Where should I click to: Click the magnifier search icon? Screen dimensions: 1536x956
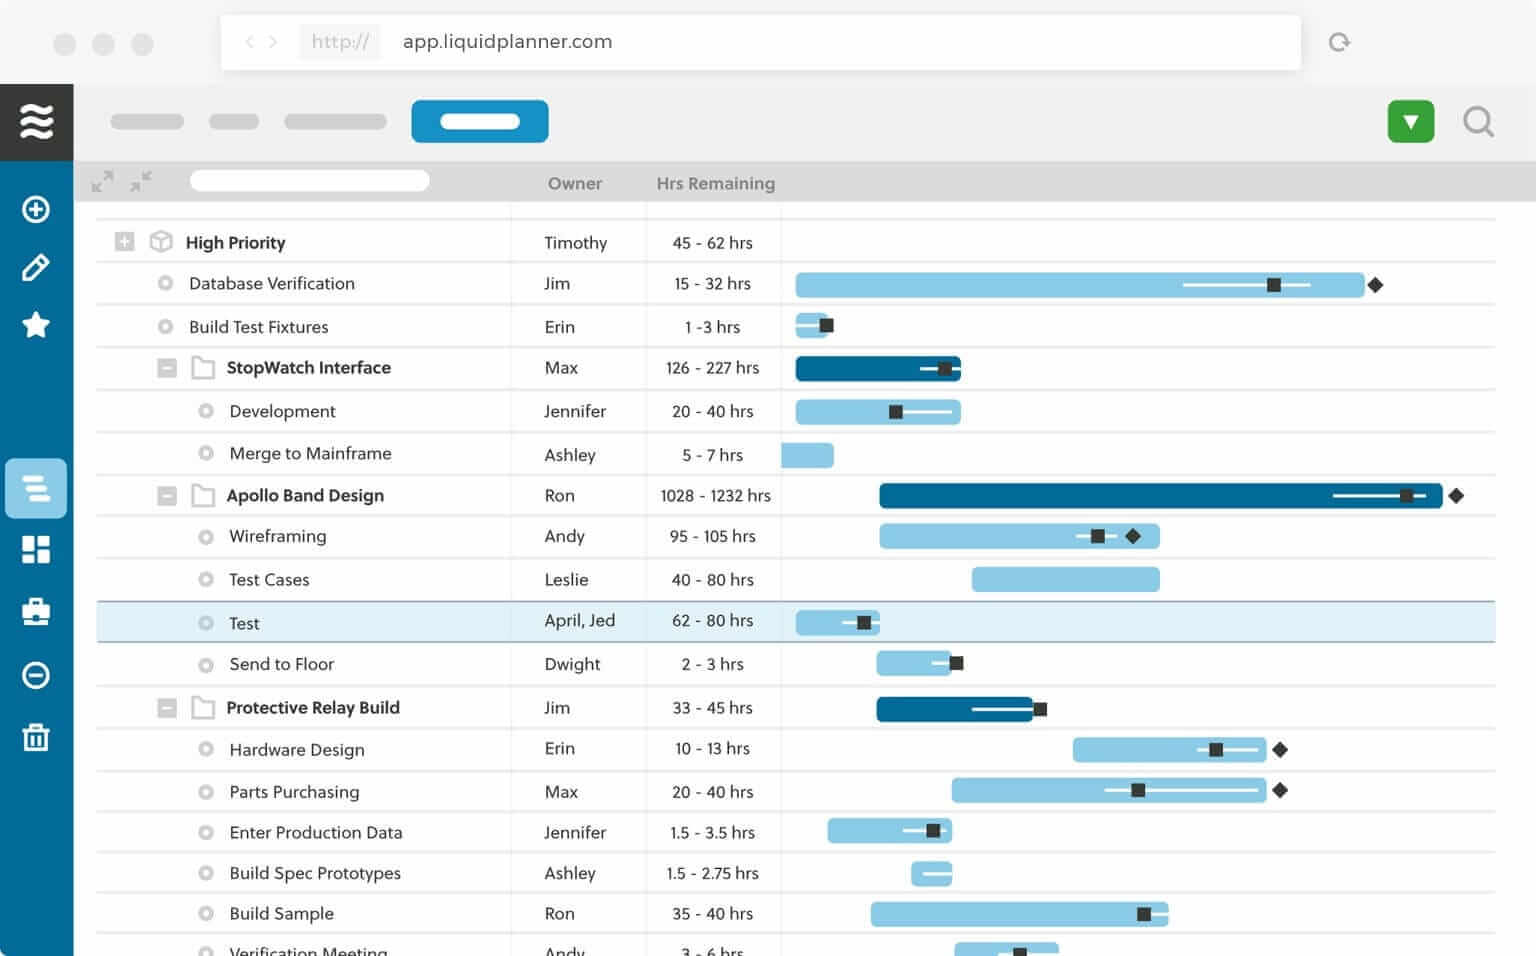(1478, 122)
